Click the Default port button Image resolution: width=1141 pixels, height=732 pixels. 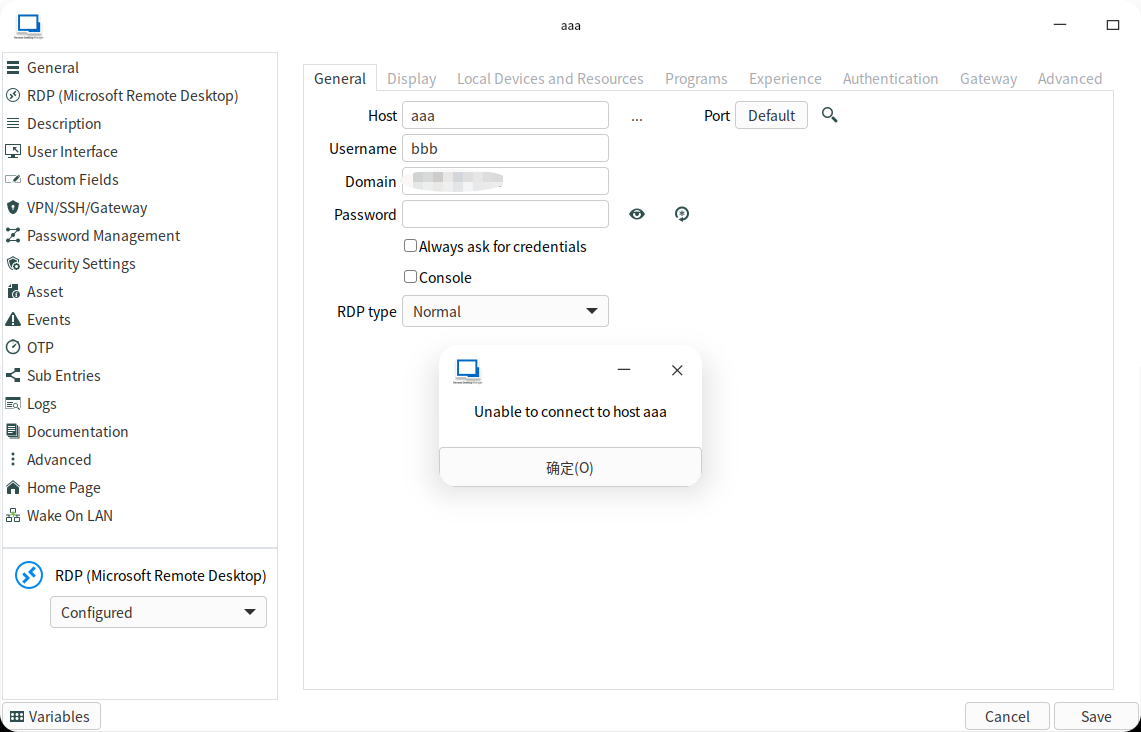(771, 116)
